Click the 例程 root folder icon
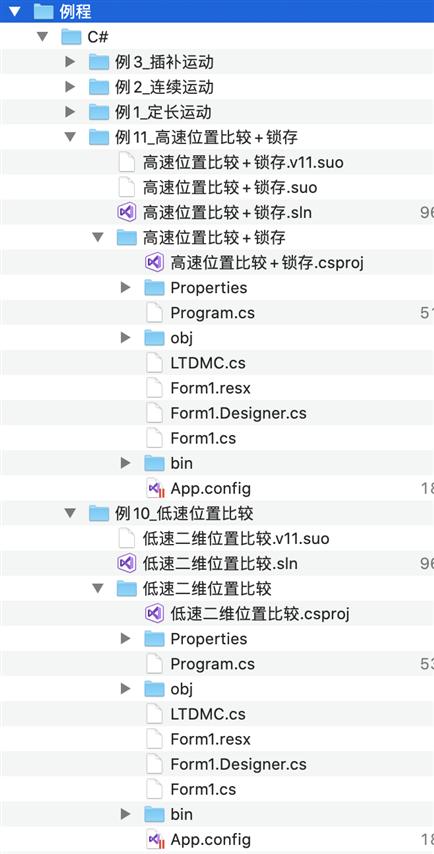Image resolution: width=434 pixels, height=854 pixels. pos(43,11)
